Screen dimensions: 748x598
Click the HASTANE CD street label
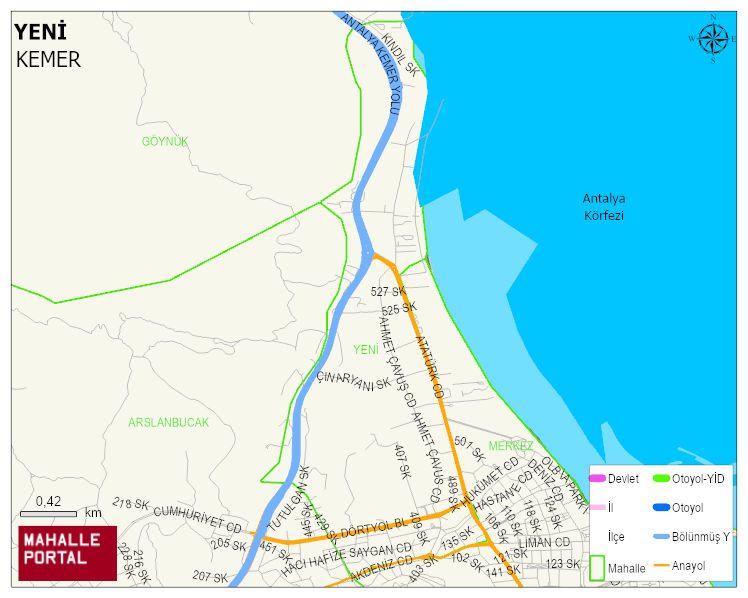[x=503, y=491]
